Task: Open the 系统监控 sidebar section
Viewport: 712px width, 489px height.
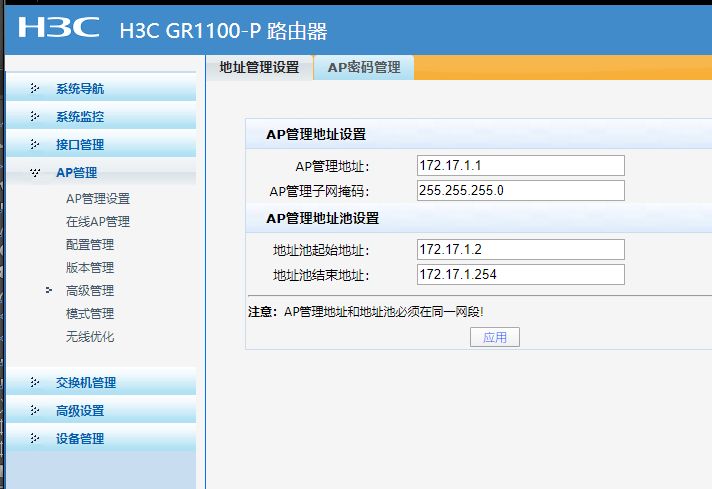Action: click(x=101, y=115)
